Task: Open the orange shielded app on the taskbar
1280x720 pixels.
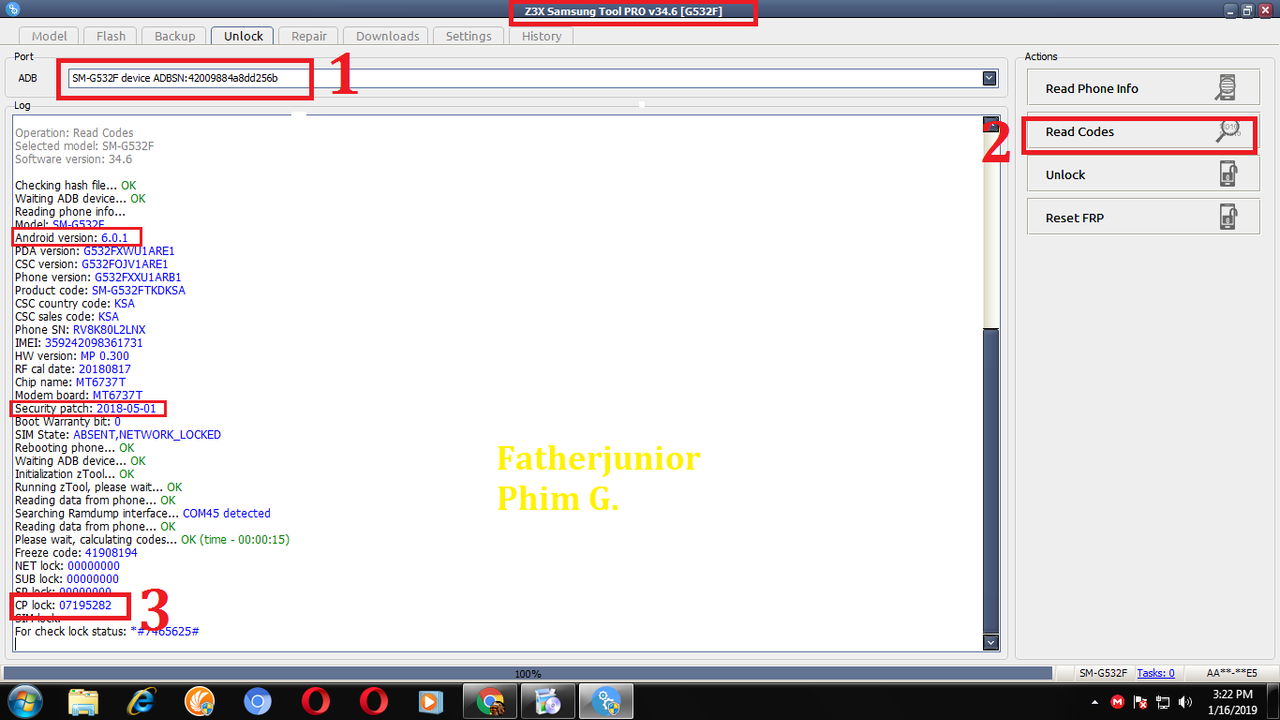Action: (x=199, y=701)
